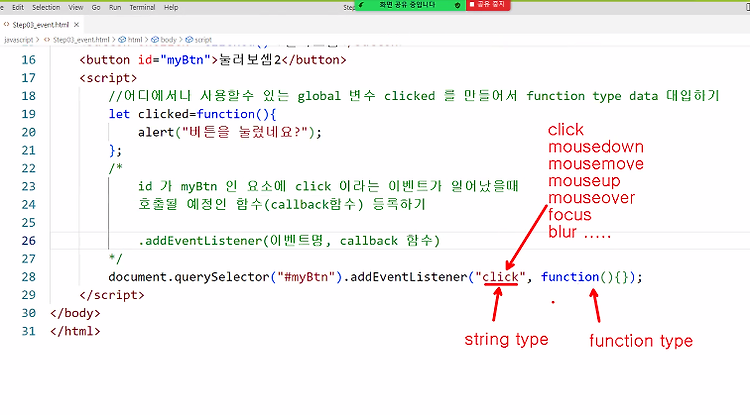Image resolution: width=750 pixels, height=415 pixels.
Task: Click the shield check icon on sharing bar
Action: pyautogui.click(x=457, y=5)
